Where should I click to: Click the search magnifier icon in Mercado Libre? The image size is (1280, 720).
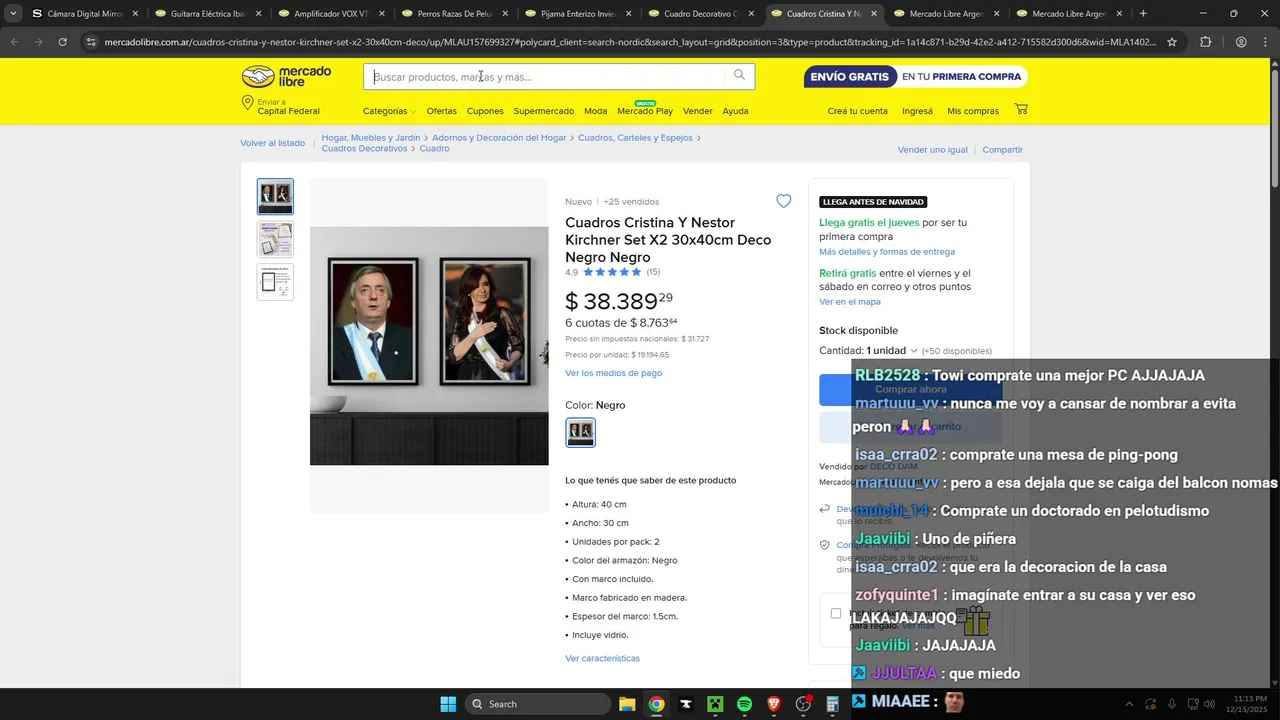point(739,76)
